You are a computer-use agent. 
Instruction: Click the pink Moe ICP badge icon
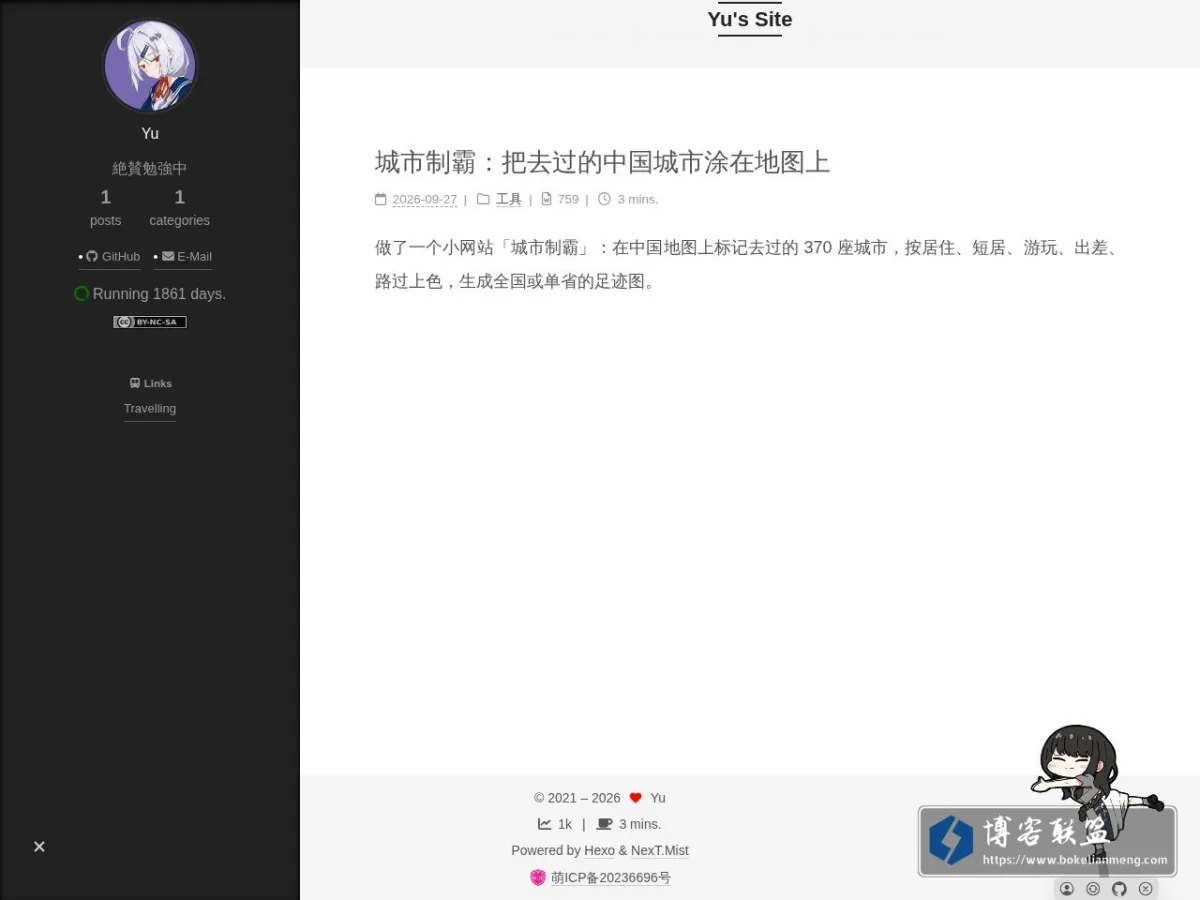tap(538, 878)
